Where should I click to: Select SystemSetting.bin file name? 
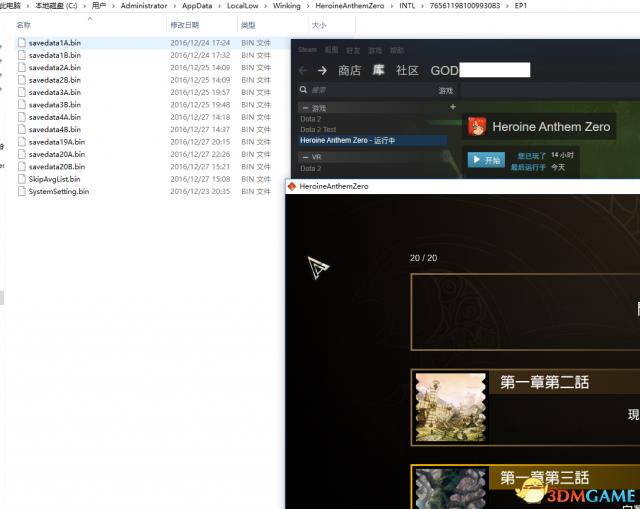click(x=59, y=191)
